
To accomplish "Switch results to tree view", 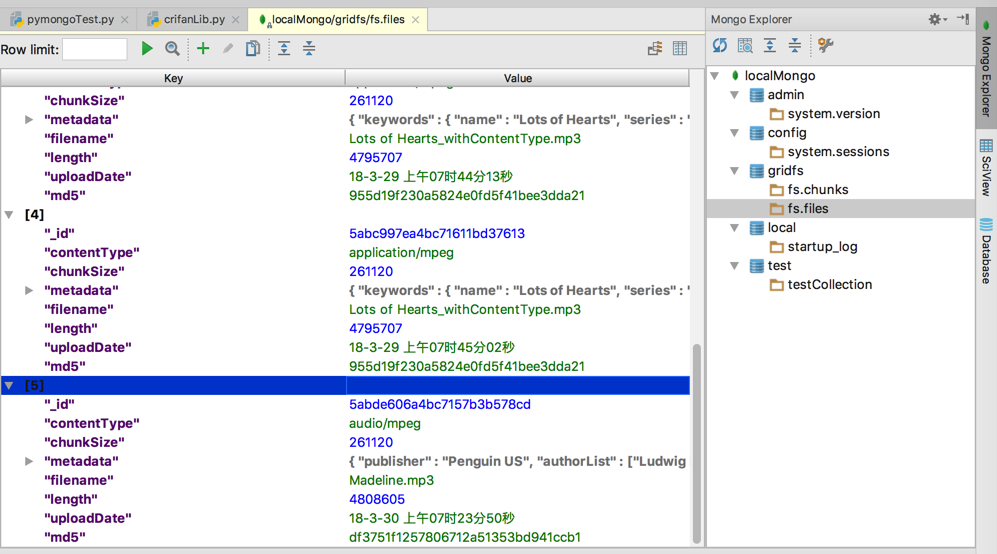I will coord(655,49).
